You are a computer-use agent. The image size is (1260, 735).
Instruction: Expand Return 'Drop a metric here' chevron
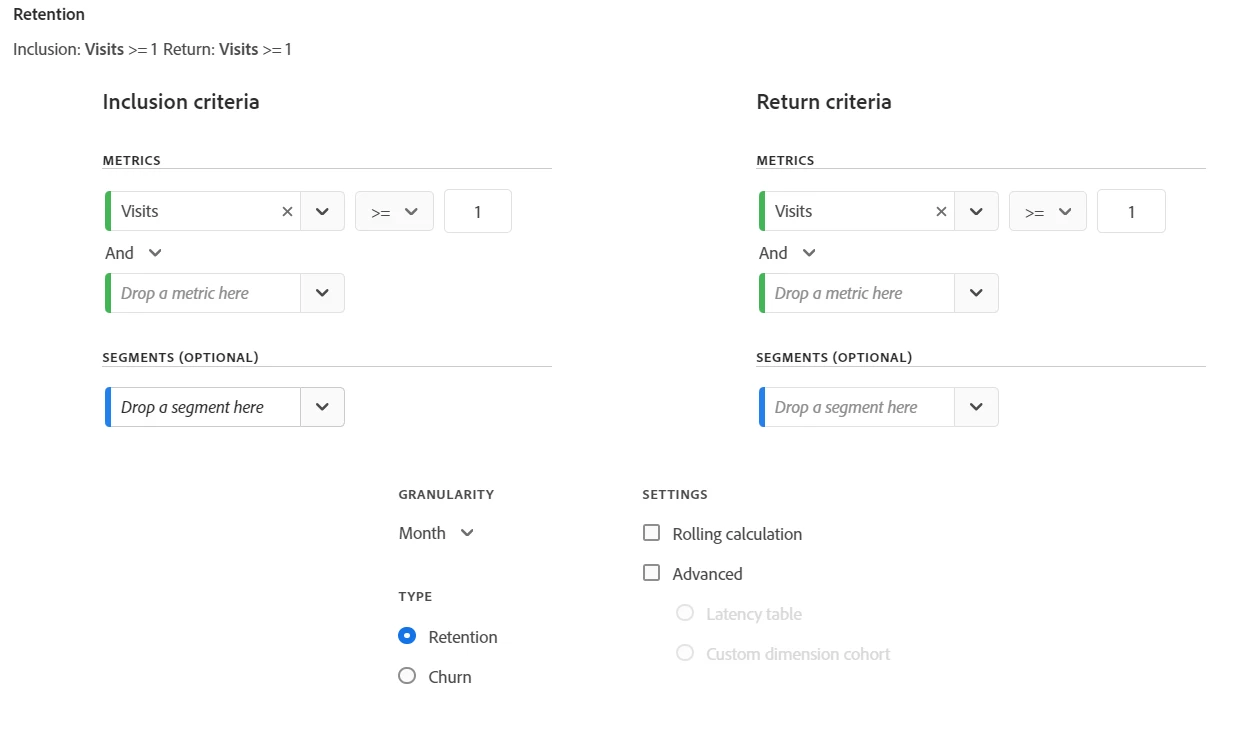(x=976, y=293)
